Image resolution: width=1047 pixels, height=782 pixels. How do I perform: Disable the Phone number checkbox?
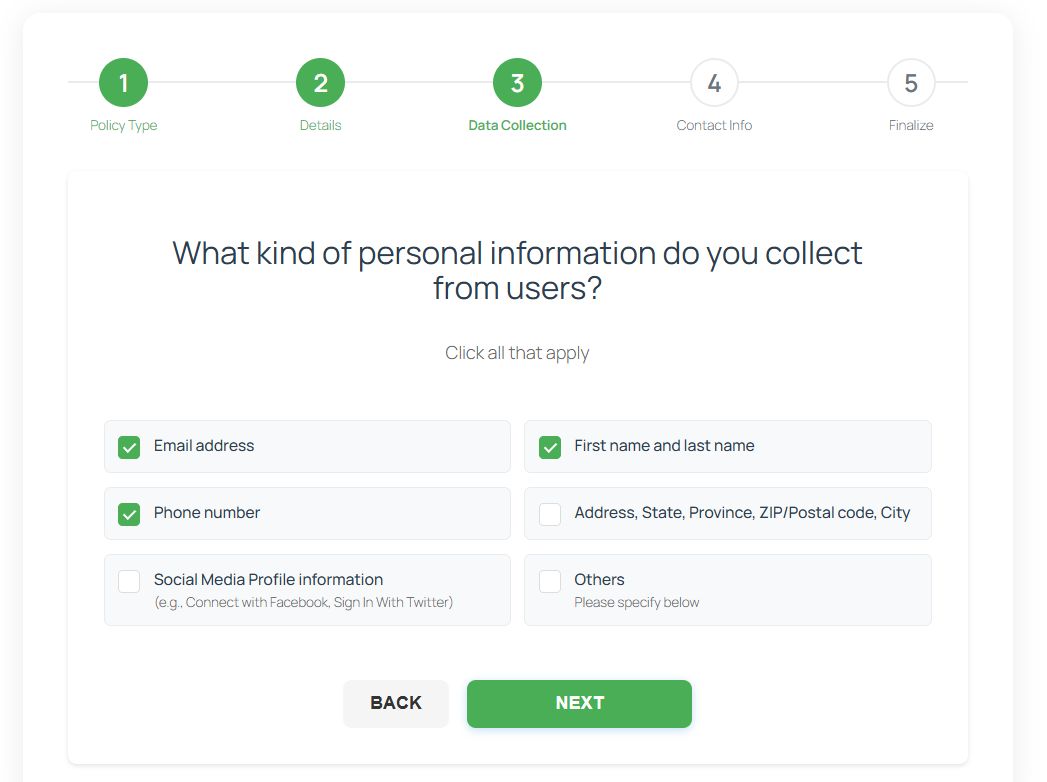[x=129, y=514]
